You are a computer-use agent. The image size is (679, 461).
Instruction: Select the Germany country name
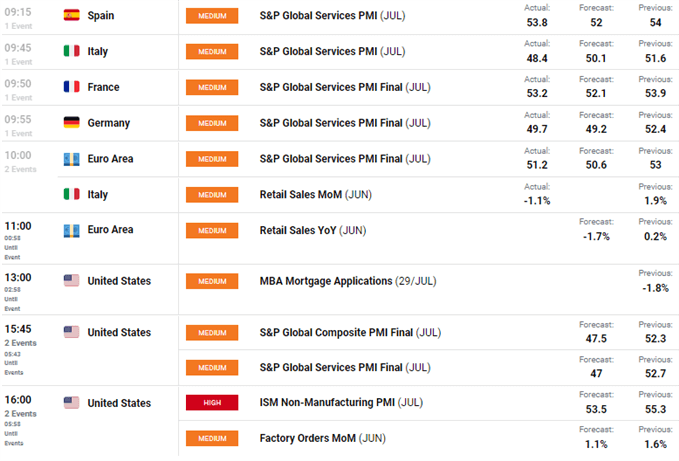pos(109,123)
